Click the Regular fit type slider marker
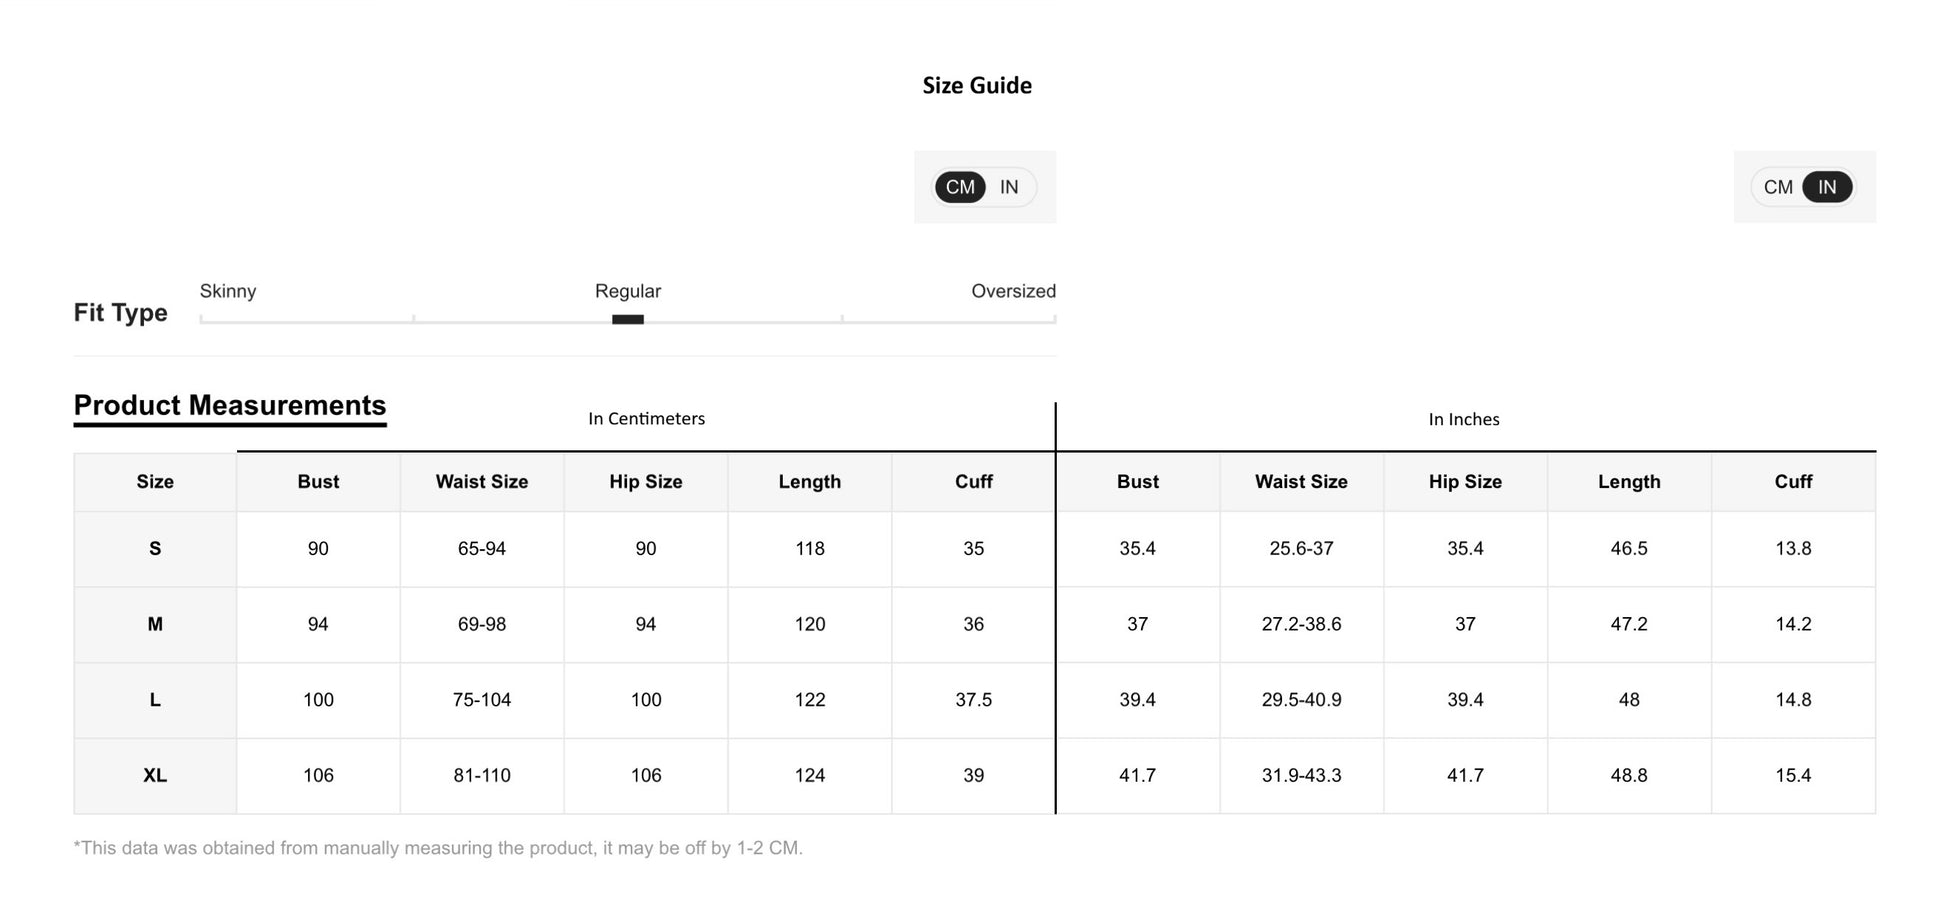The image size is (1946, 908). click(x=628, y=320)
